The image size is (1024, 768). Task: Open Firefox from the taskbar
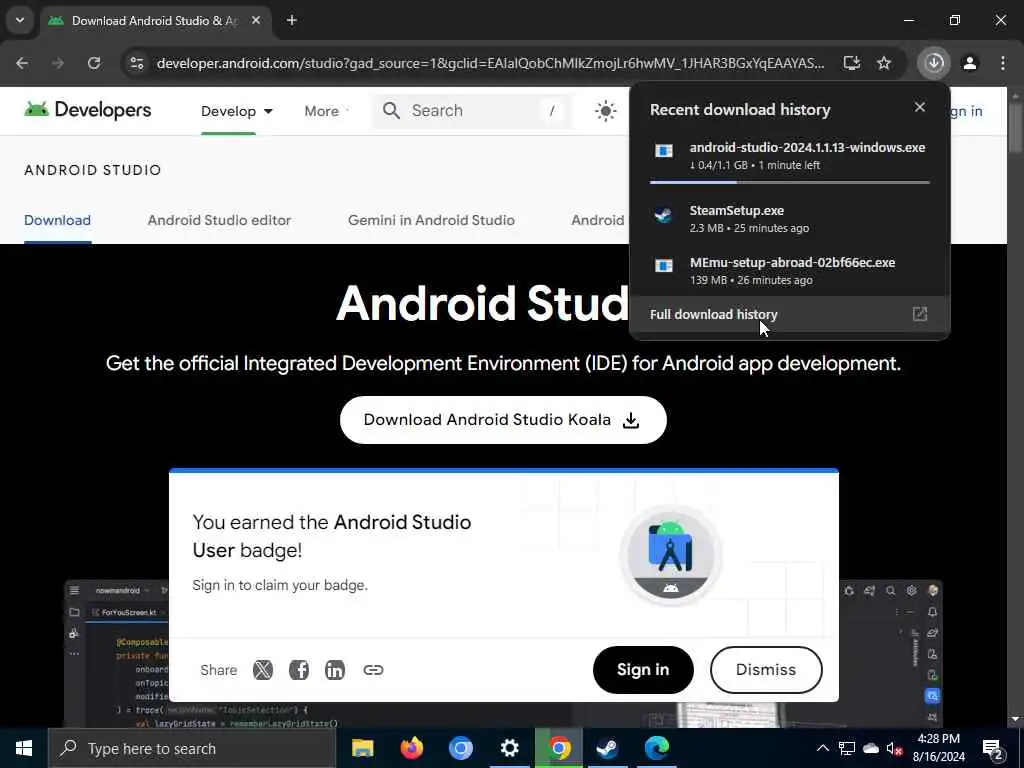411,748
